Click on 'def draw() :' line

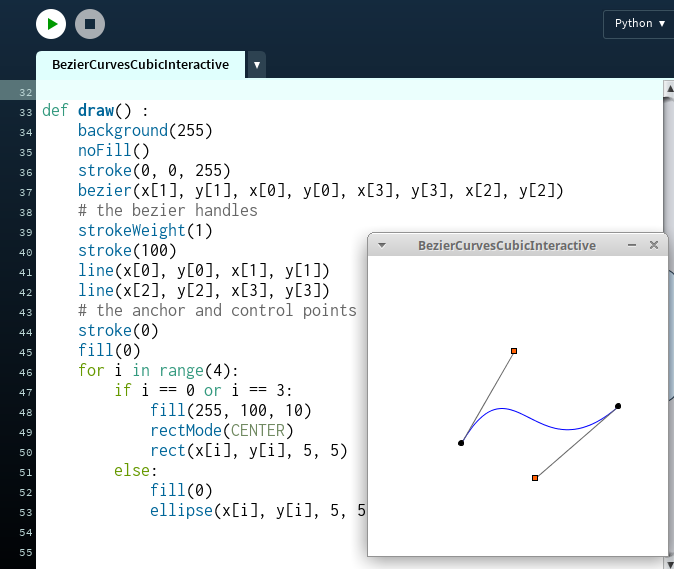pyautogui.click(x=95, y=111)
